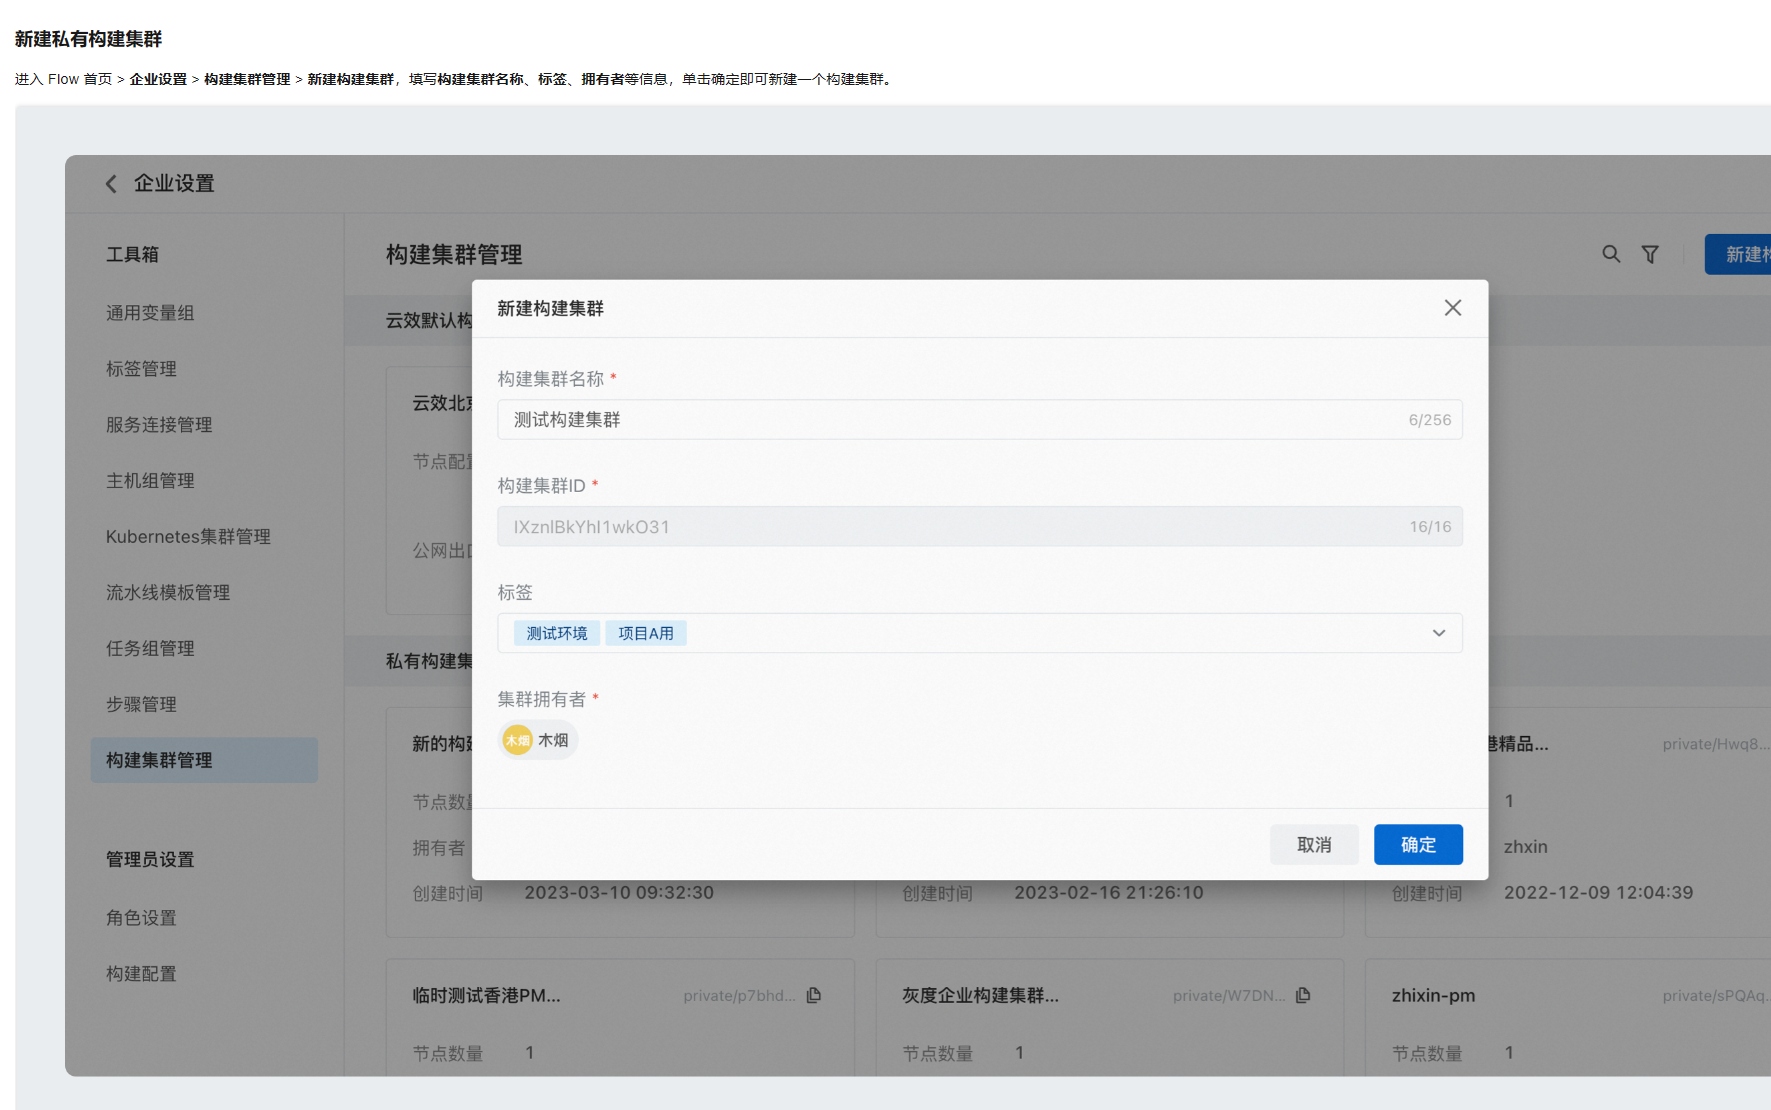1771x1110 pixels.
Task: Select 主机组管理 menu item
Action: tap(150, 481)
